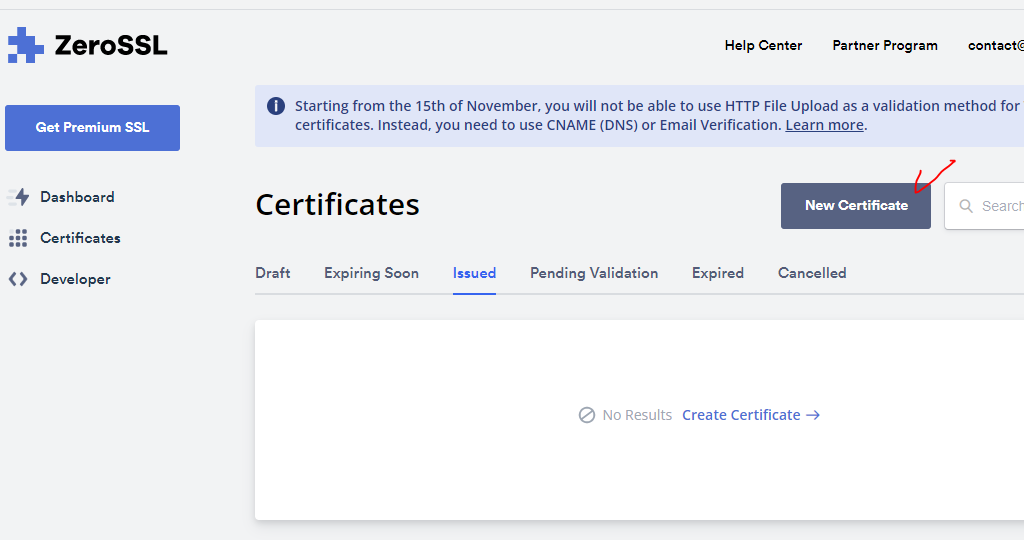Click the ZeroSSL wordmark text
This screenshot has height=540, width=1024.
(x=111, y=45)
